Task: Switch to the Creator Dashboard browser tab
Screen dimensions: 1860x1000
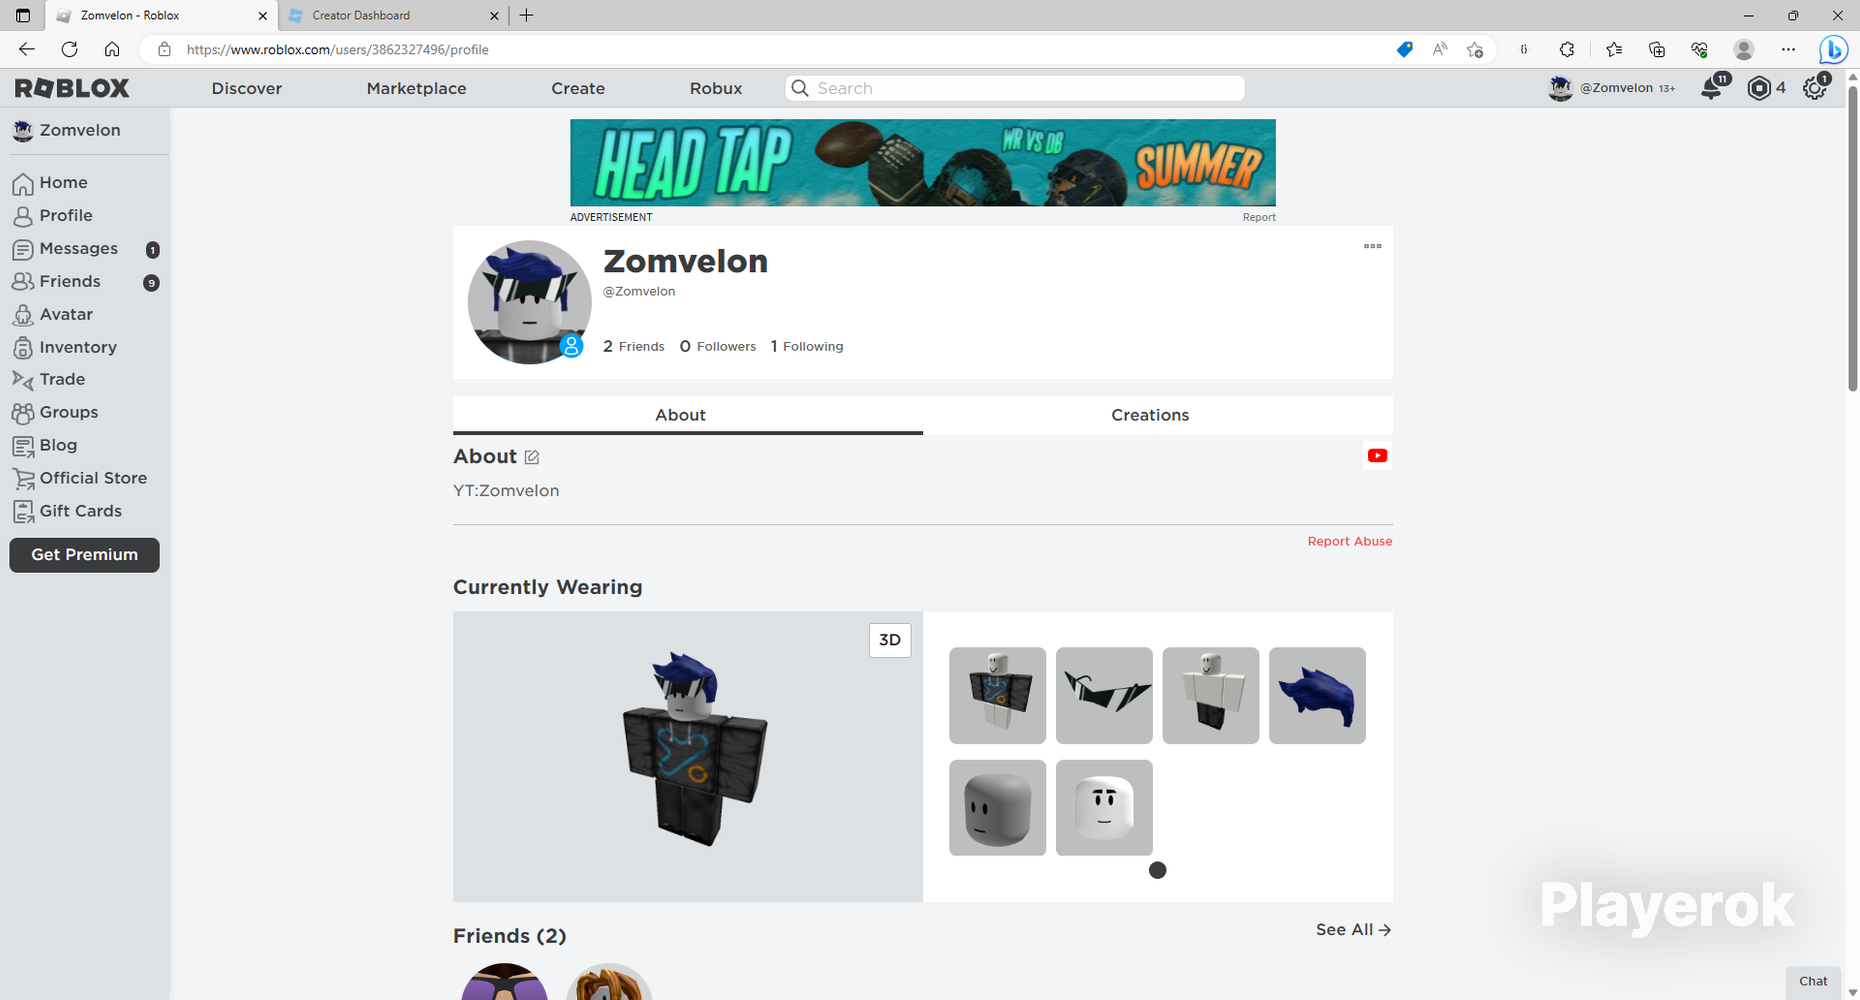Action: (x=394, y=15)
